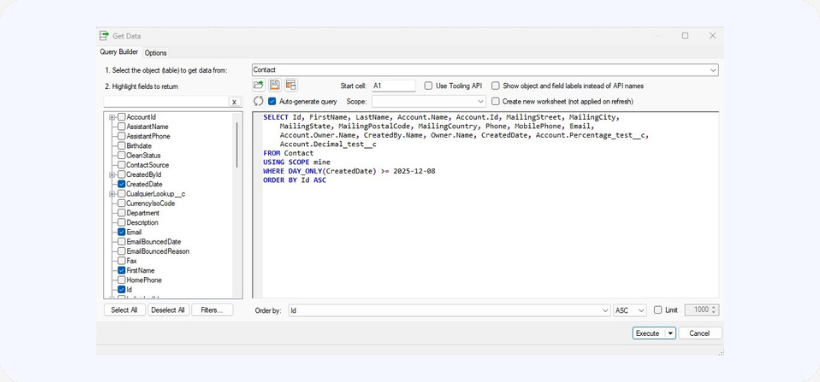Switch to the Query Builder tab

pos(119,52)
